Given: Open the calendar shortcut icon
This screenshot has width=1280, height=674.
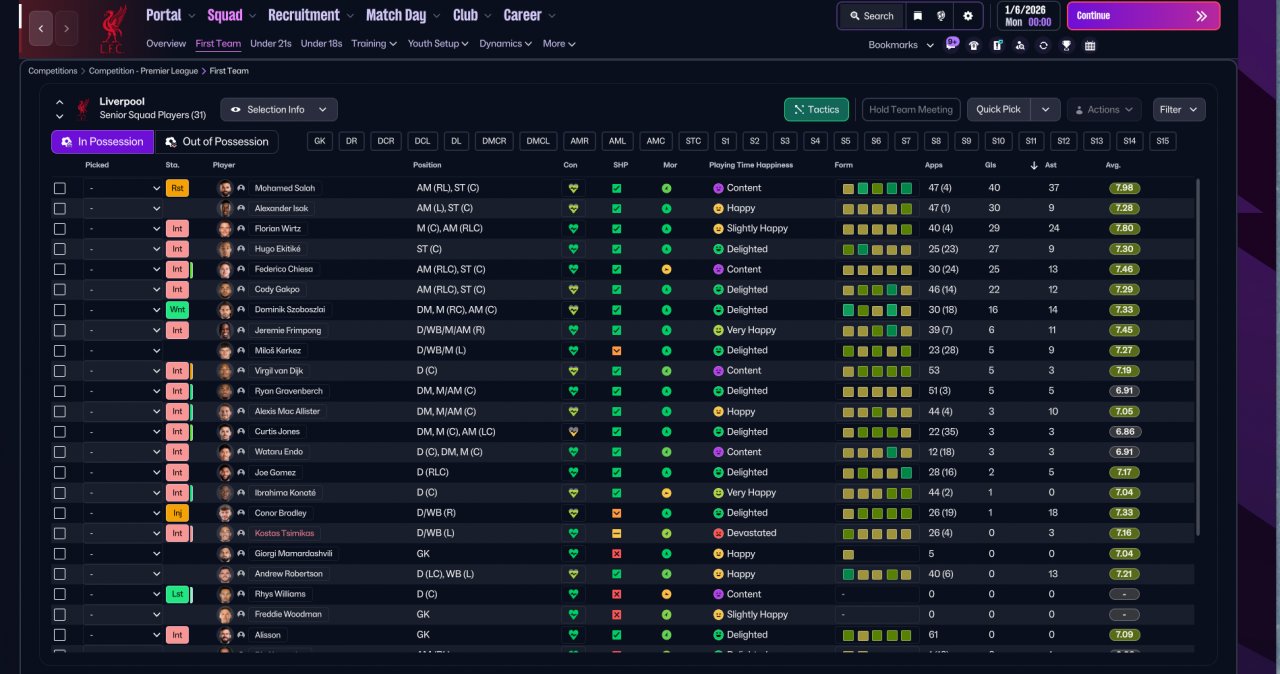Looking at the screenshot, I should click(1090, 45).
